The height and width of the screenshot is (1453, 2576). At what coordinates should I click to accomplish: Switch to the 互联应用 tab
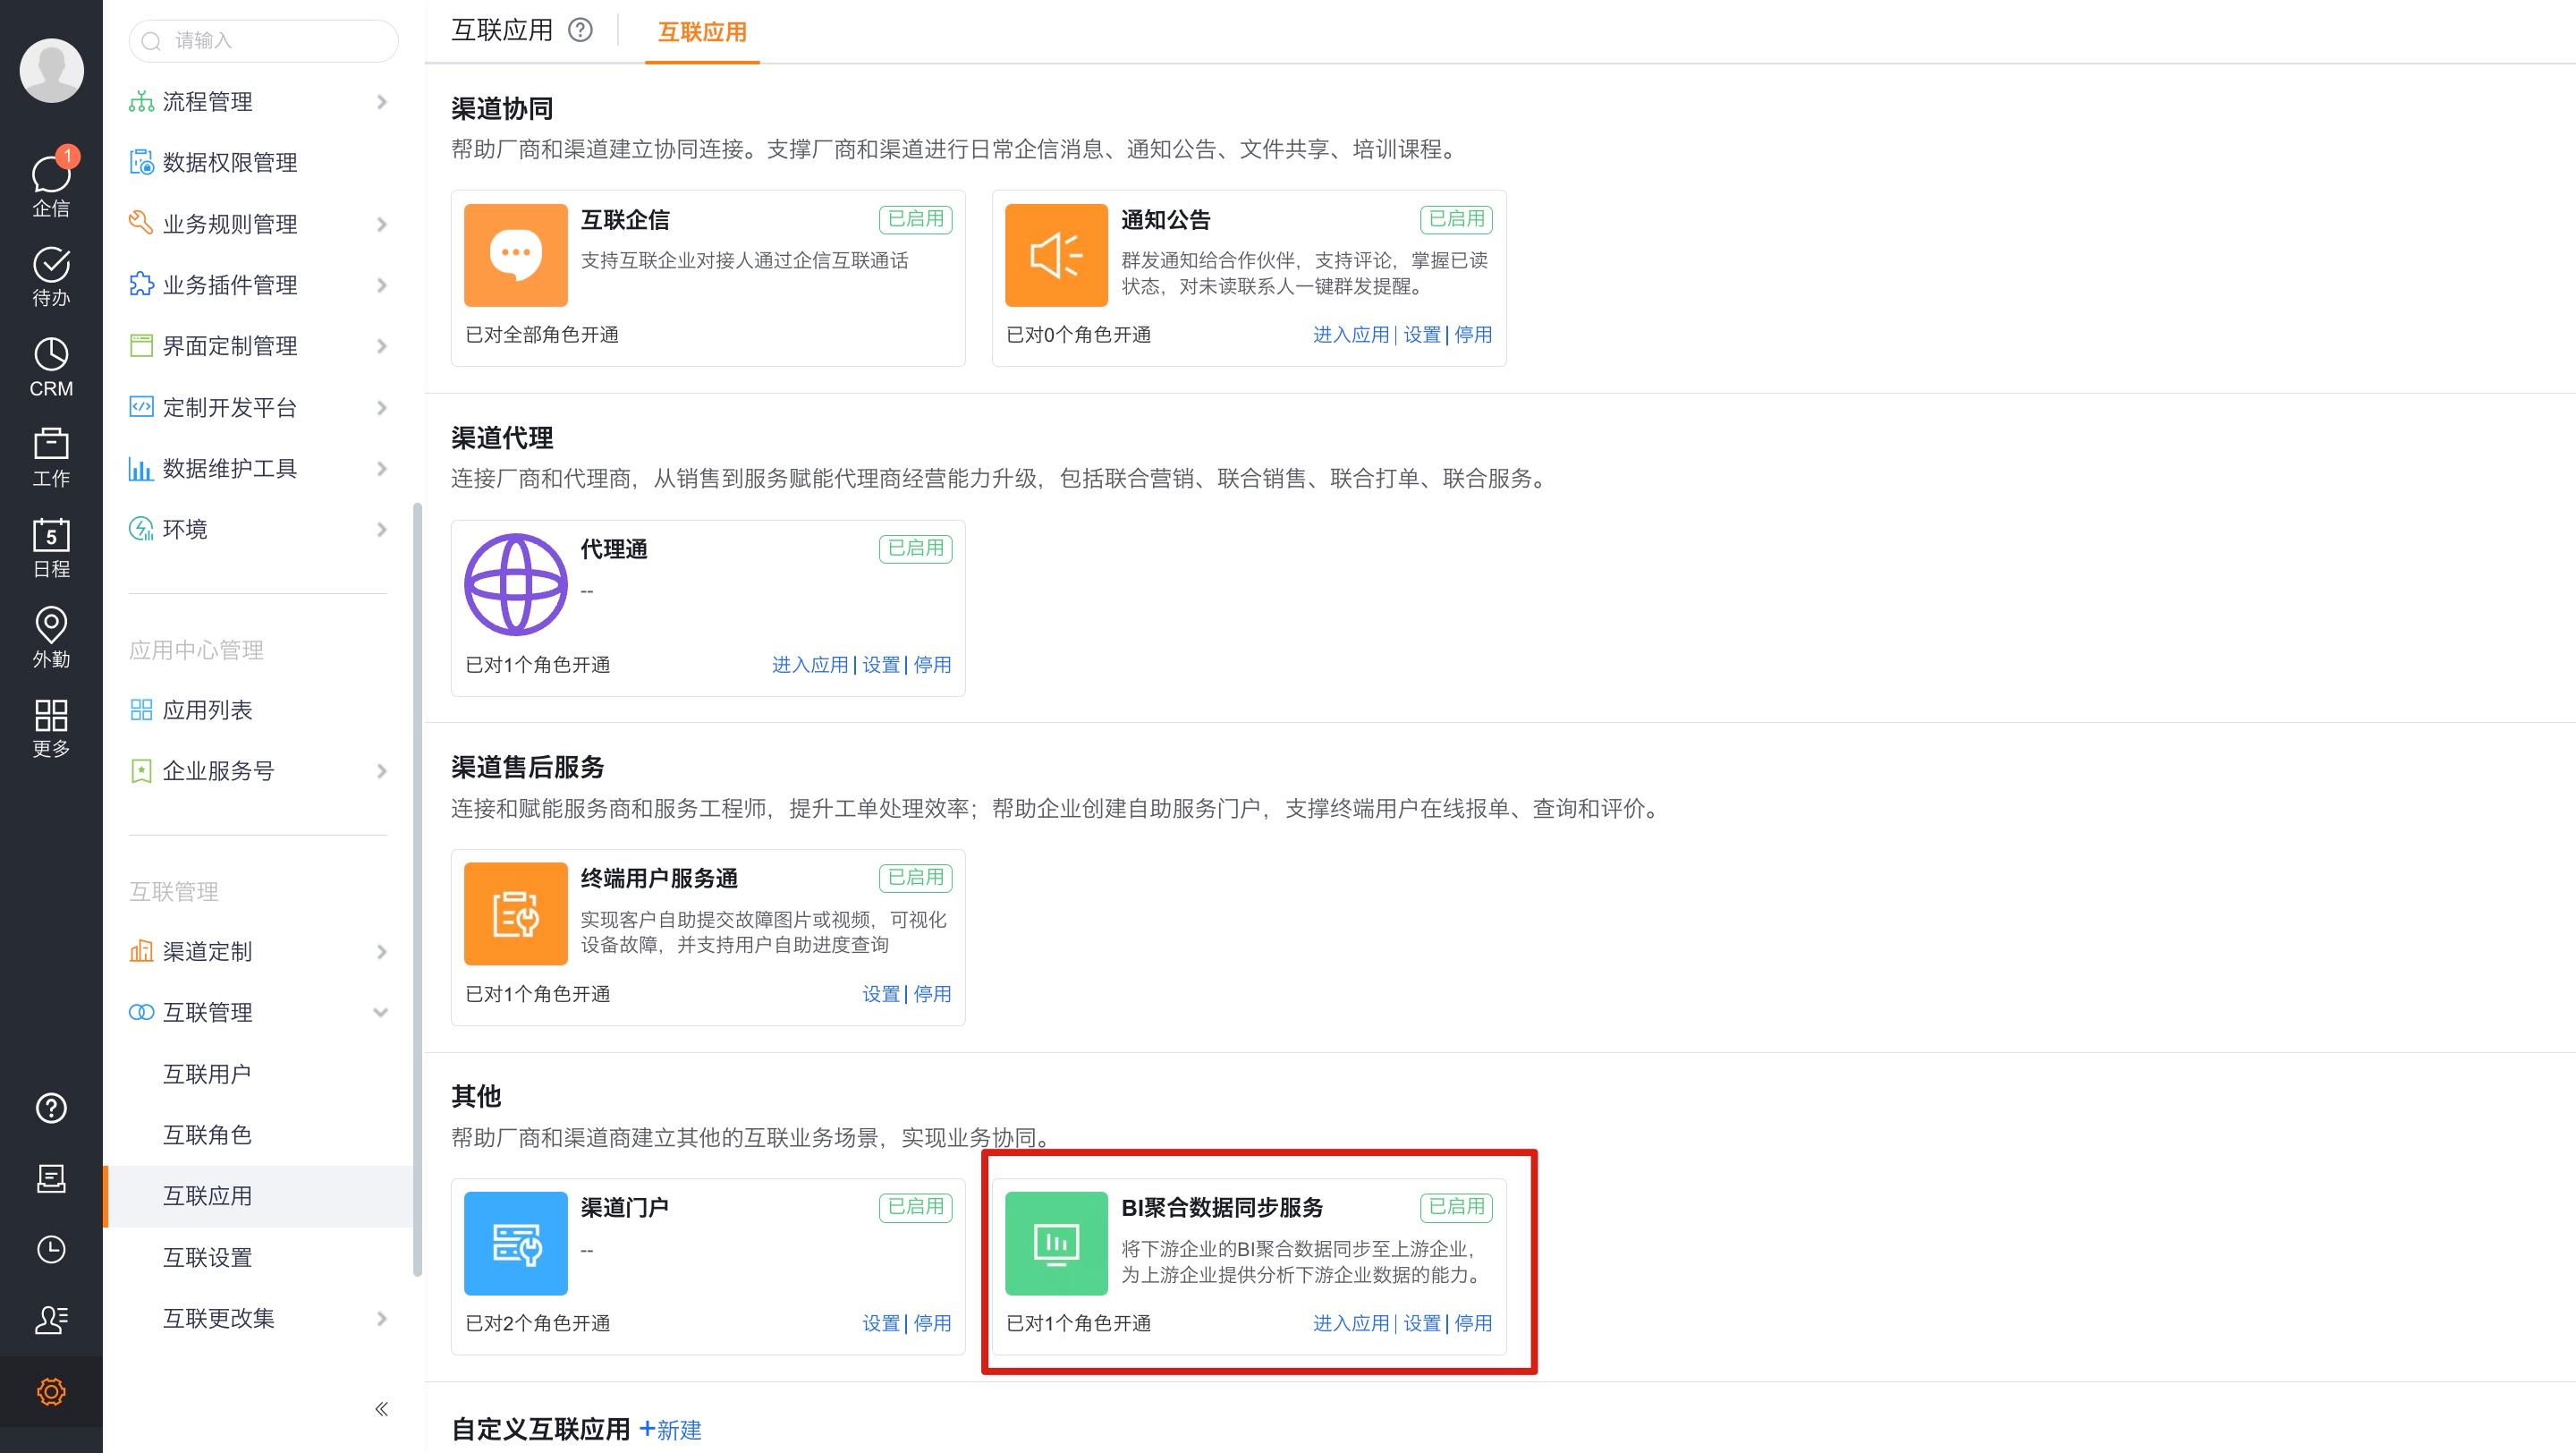(701, 33)
